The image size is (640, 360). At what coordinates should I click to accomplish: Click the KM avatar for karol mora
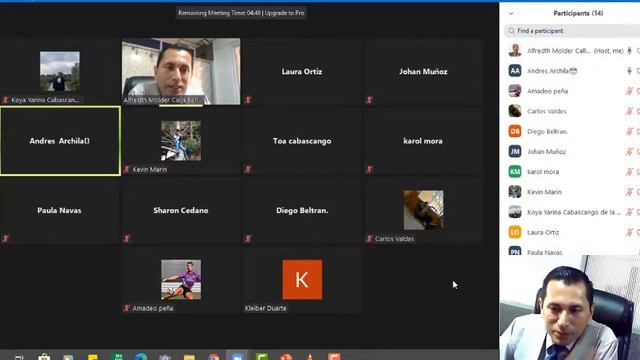point(515,171)
